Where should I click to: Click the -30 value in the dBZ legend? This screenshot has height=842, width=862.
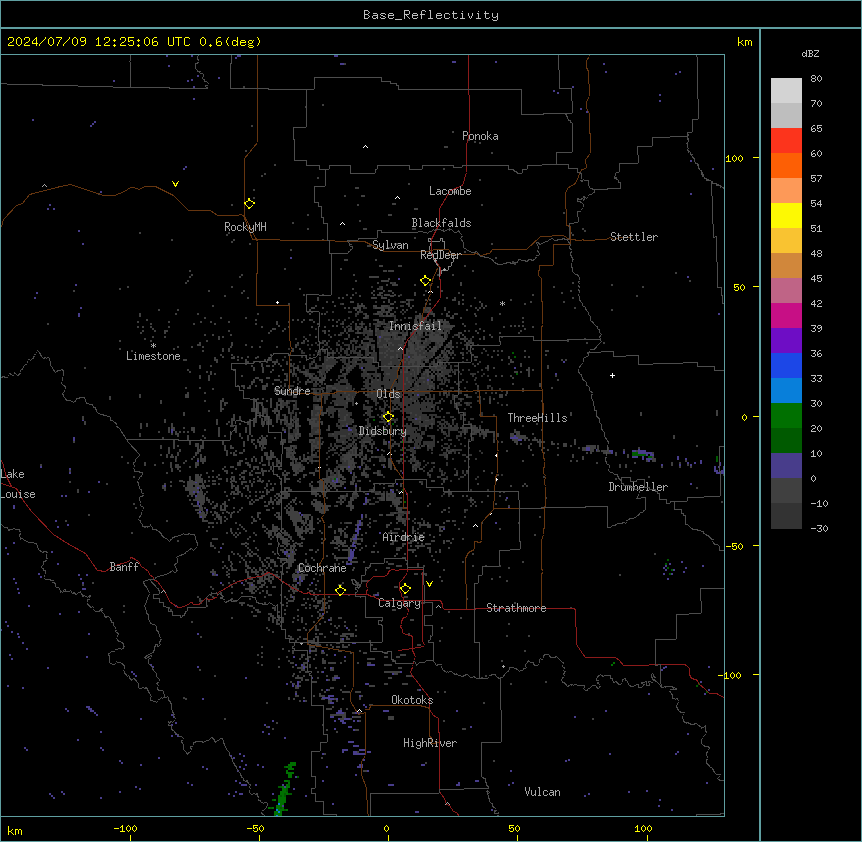click(x=819, y=529)
